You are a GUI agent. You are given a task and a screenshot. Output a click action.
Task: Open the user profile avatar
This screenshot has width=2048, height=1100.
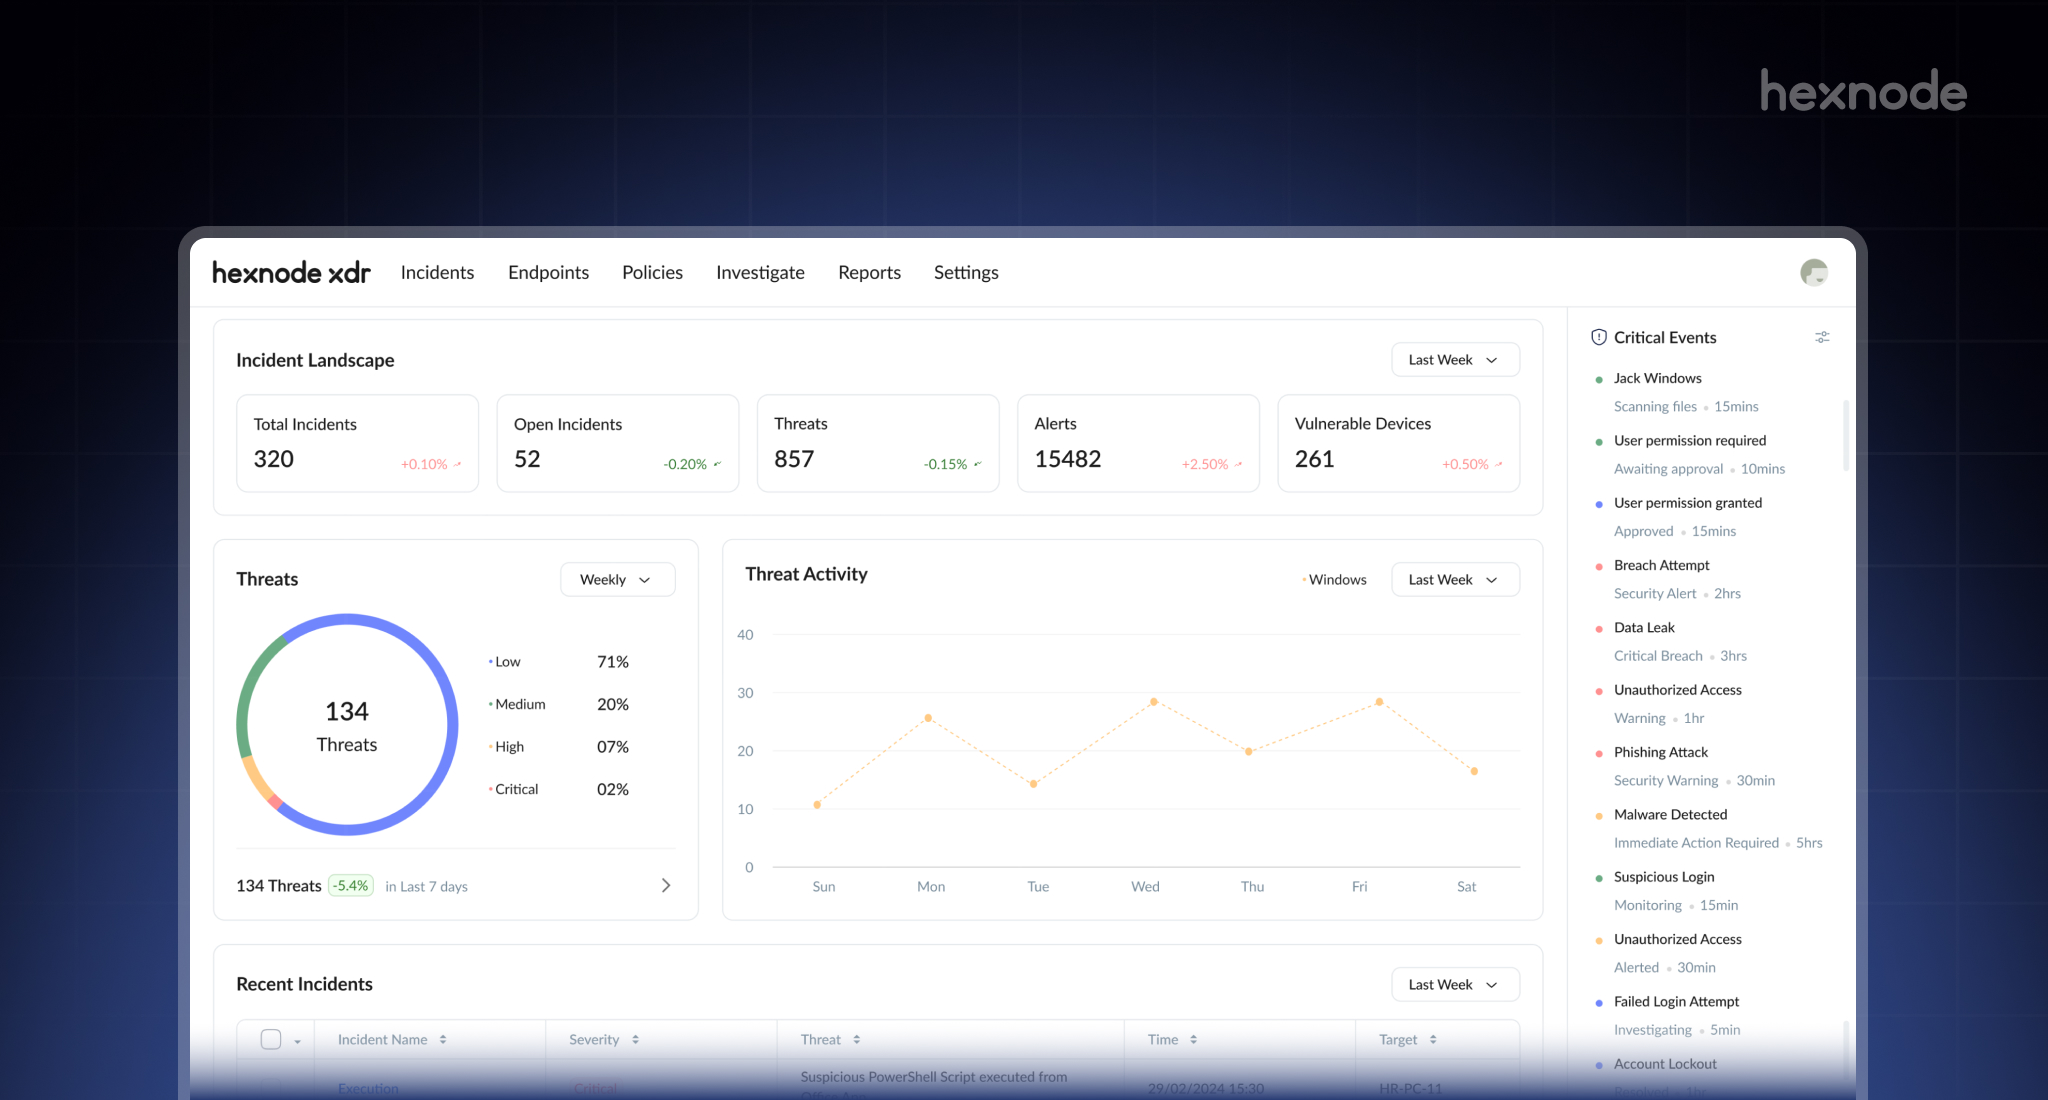tap(1813, 272)
